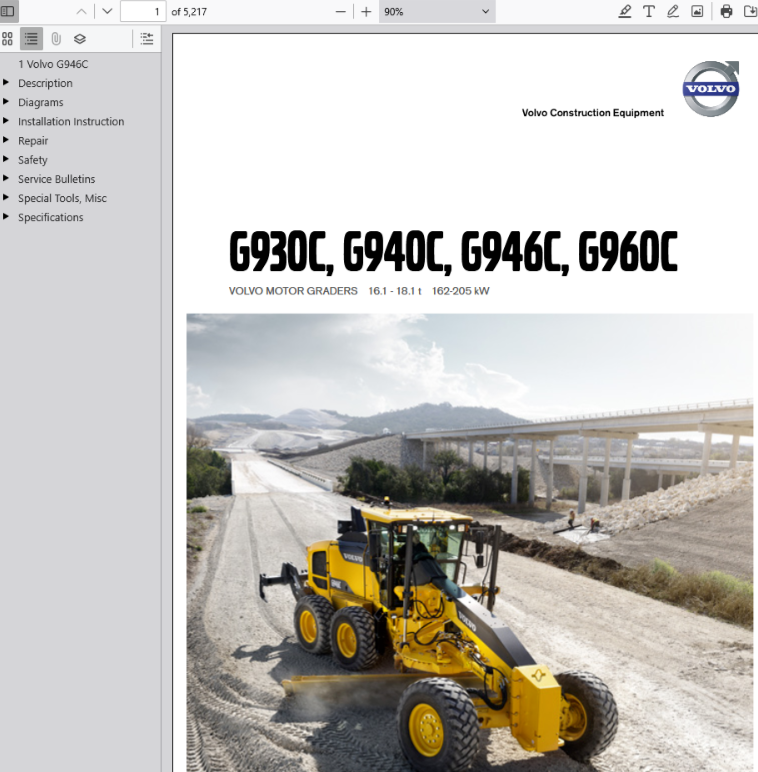Save or download the document
The image size is (758, 772).
pos(750,12)
